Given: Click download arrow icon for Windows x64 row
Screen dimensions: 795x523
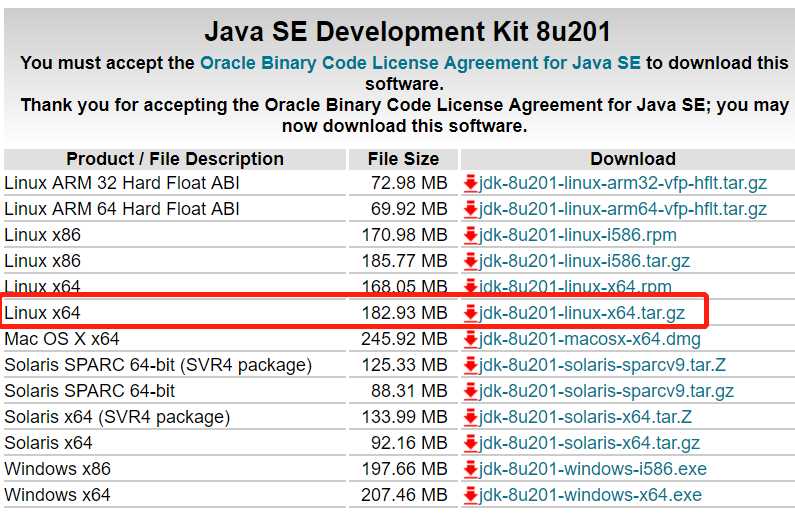Looking at the screenshot, I should coord(471,495).
